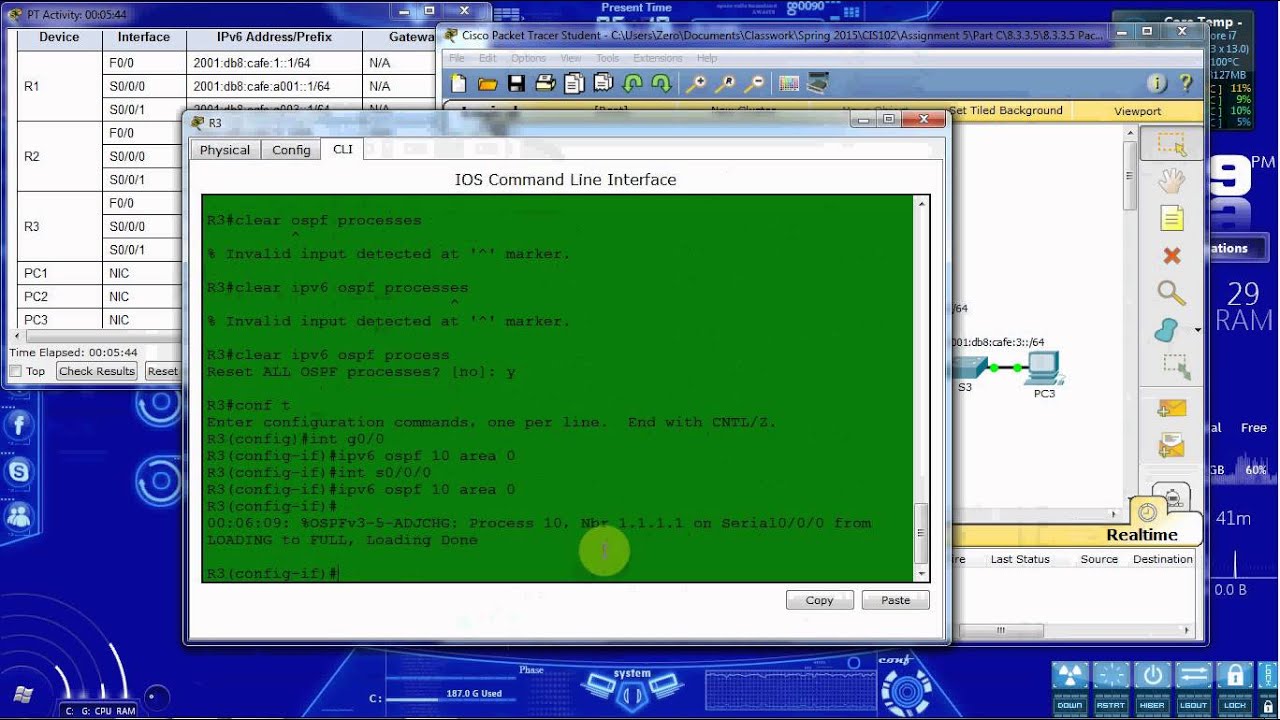The height and width of the screenshot is (720, 1280).
Task: Open the Tools menu in Packet Tracer
Action: [x=607, y=58]
